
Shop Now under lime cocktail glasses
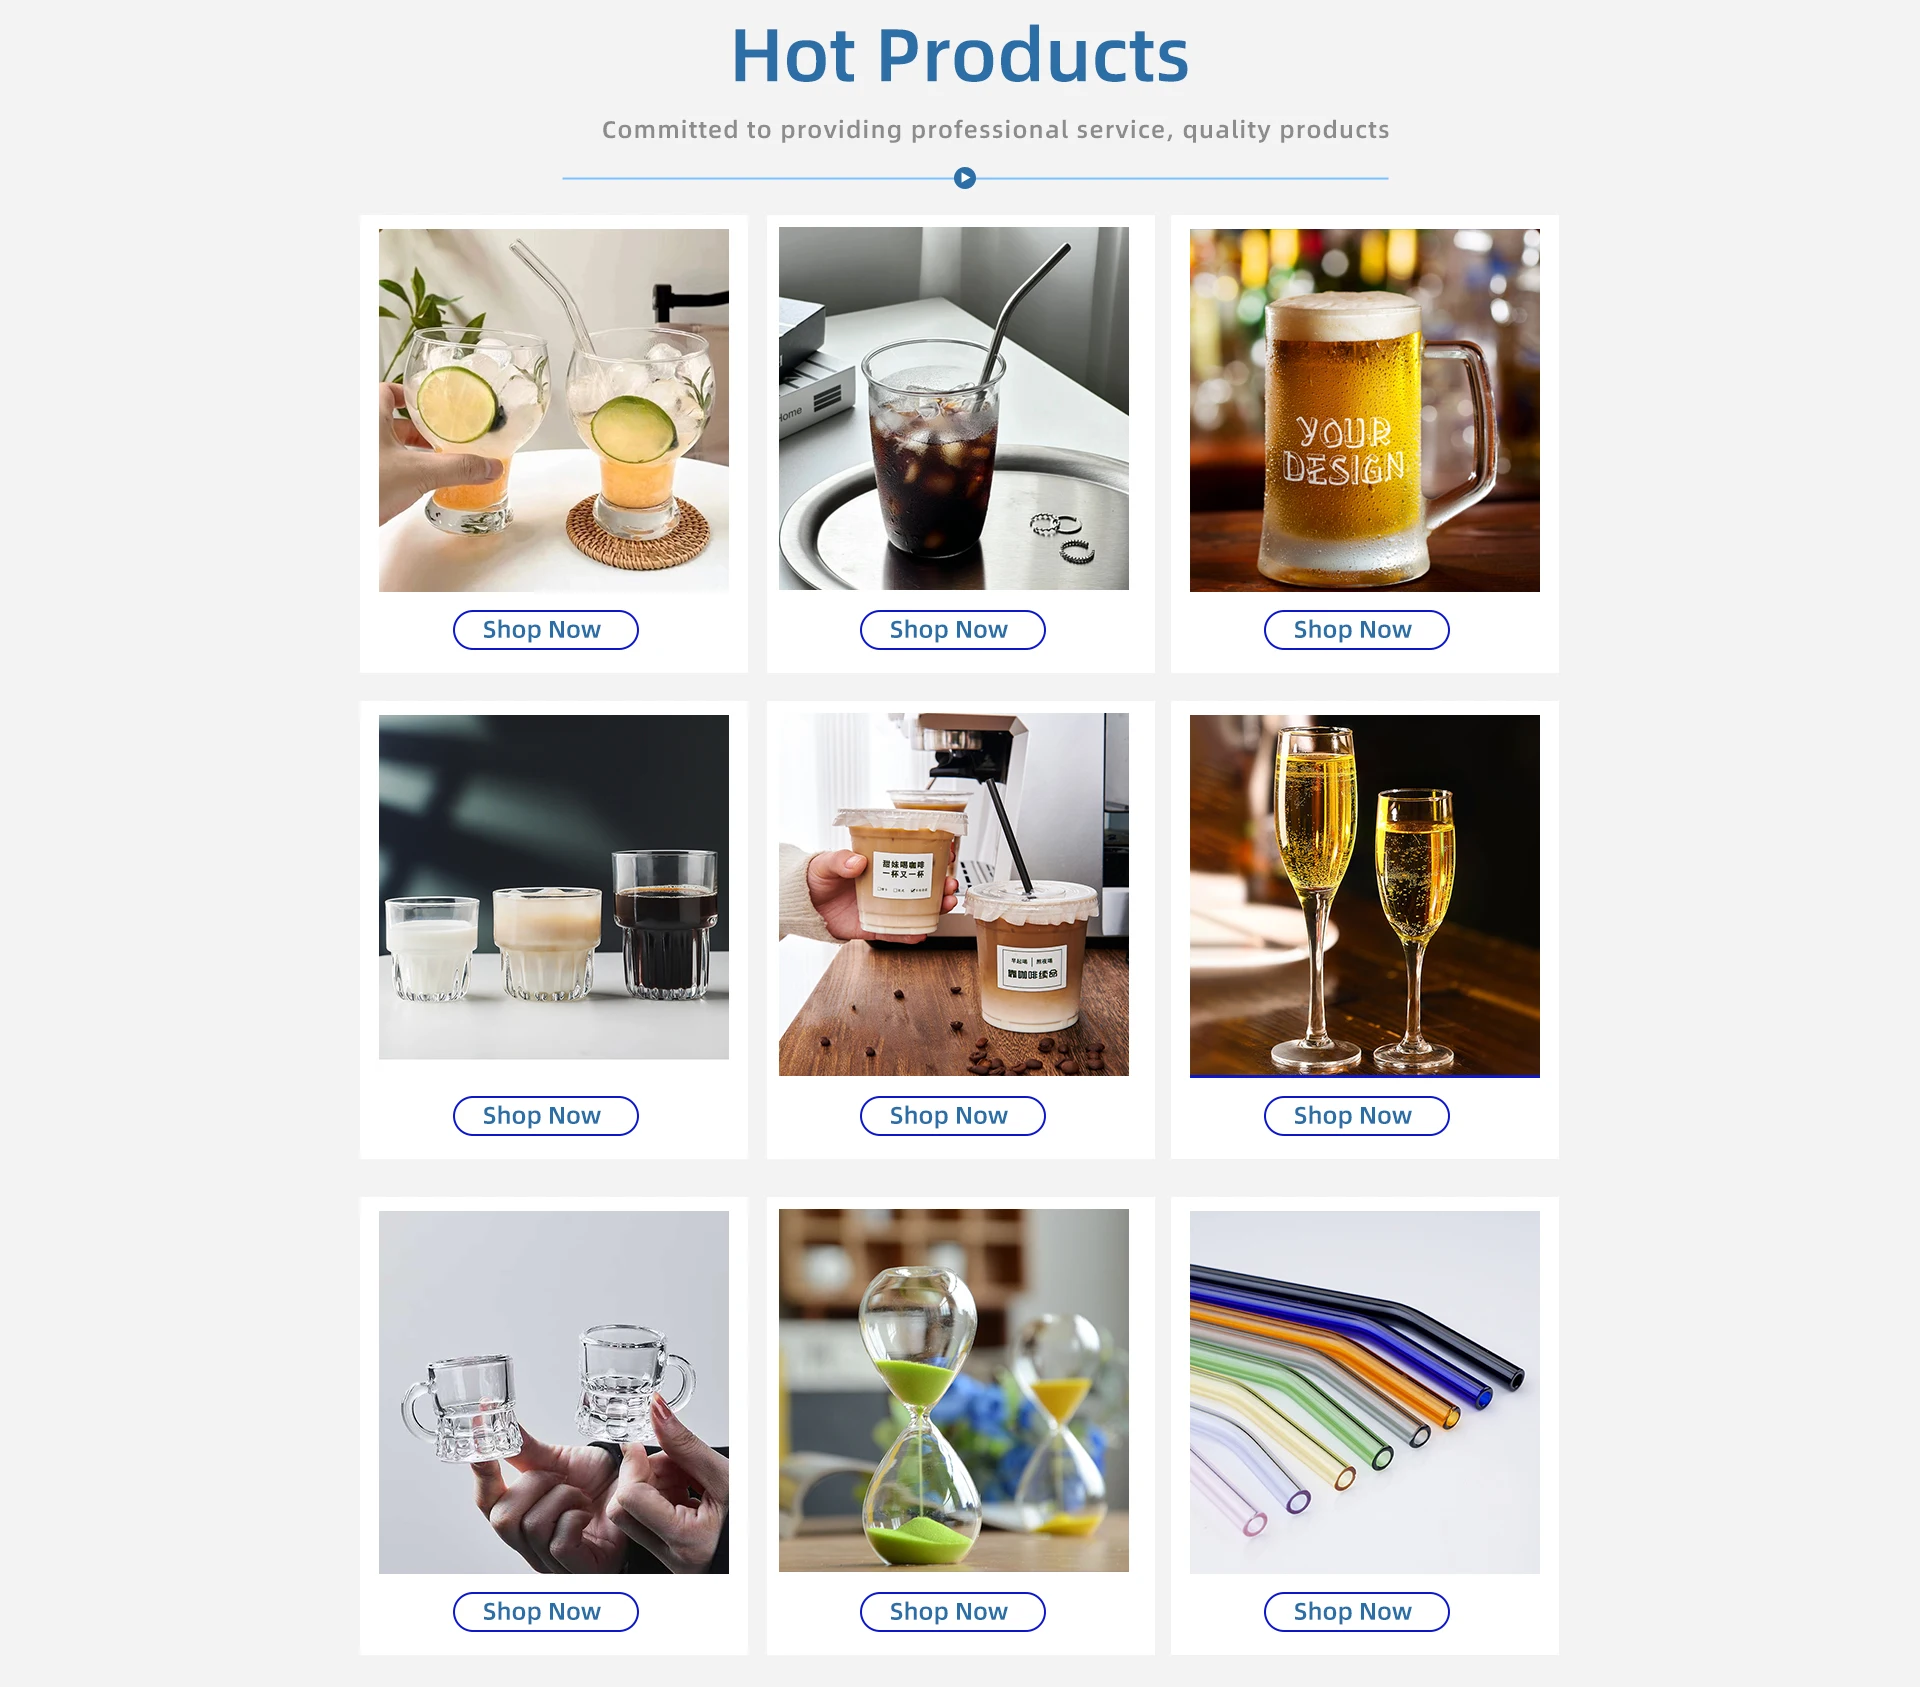click(x=546, y=630)
